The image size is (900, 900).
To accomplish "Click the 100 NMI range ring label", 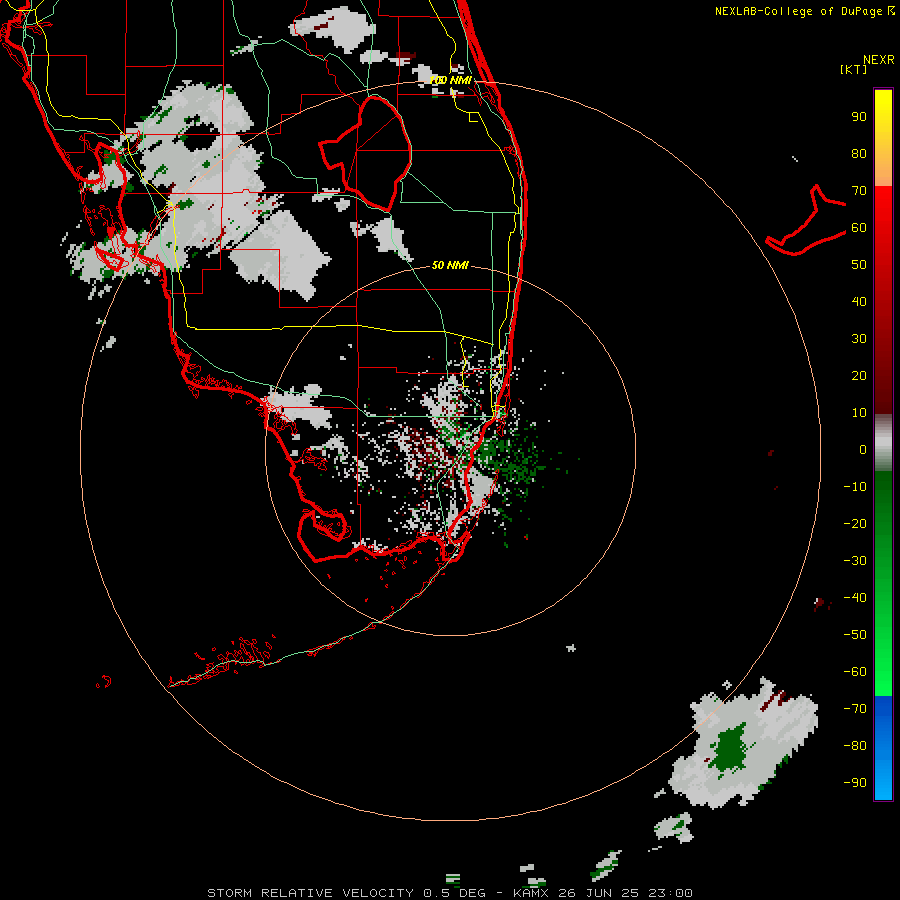I will pos(451,80).
